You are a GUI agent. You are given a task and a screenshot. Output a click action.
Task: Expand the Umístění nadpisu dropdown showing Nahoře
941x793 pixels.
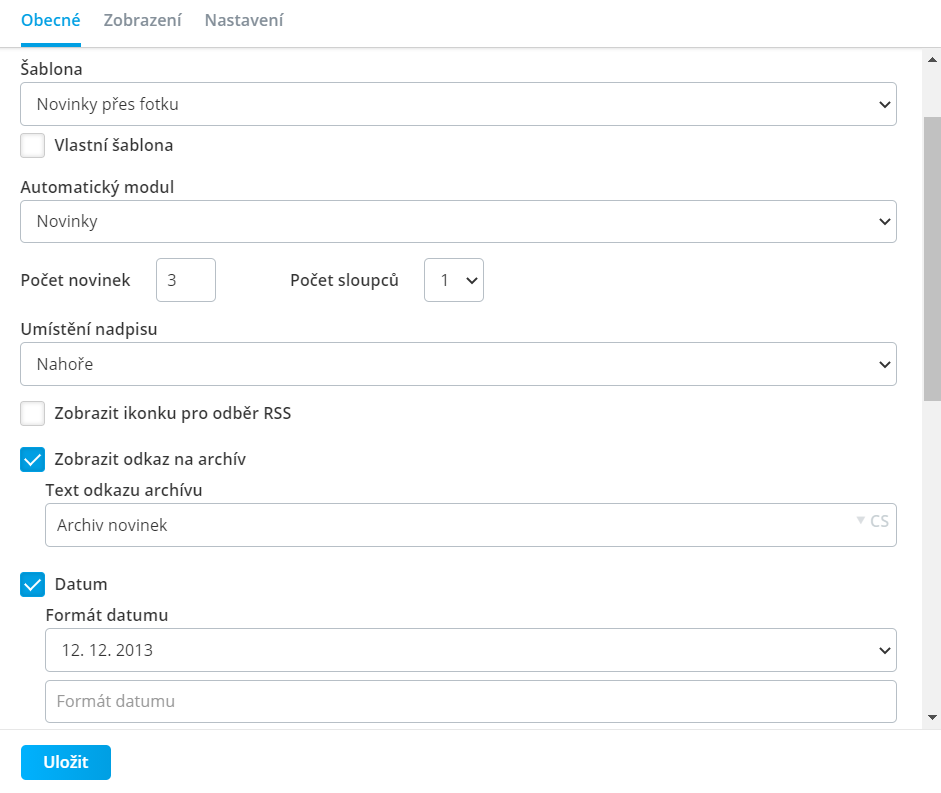458,364
